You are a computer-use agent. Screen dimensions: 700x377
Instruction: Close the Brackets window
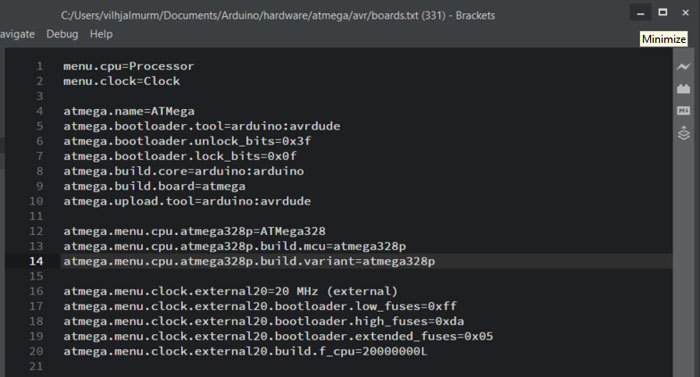tap(686, 13)
